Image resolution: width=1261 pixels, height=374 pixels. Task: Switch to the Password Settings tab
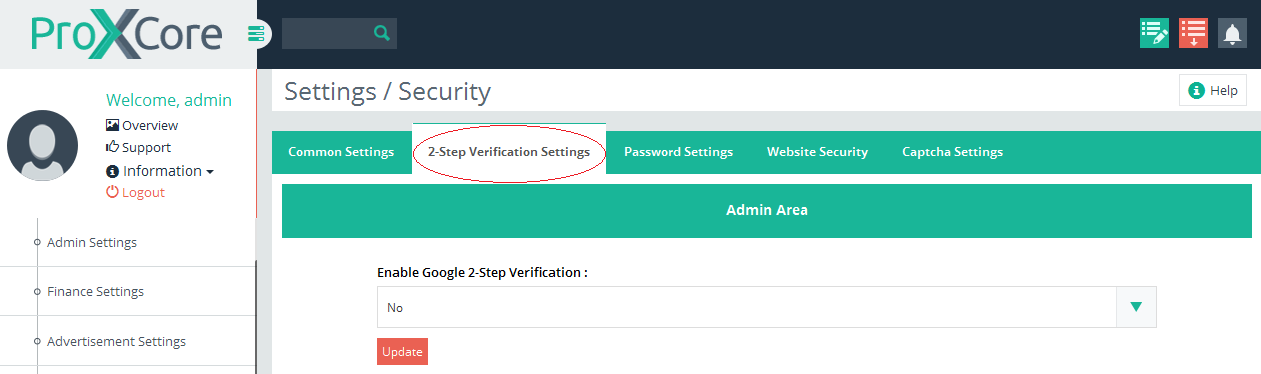tap(678, 152)
